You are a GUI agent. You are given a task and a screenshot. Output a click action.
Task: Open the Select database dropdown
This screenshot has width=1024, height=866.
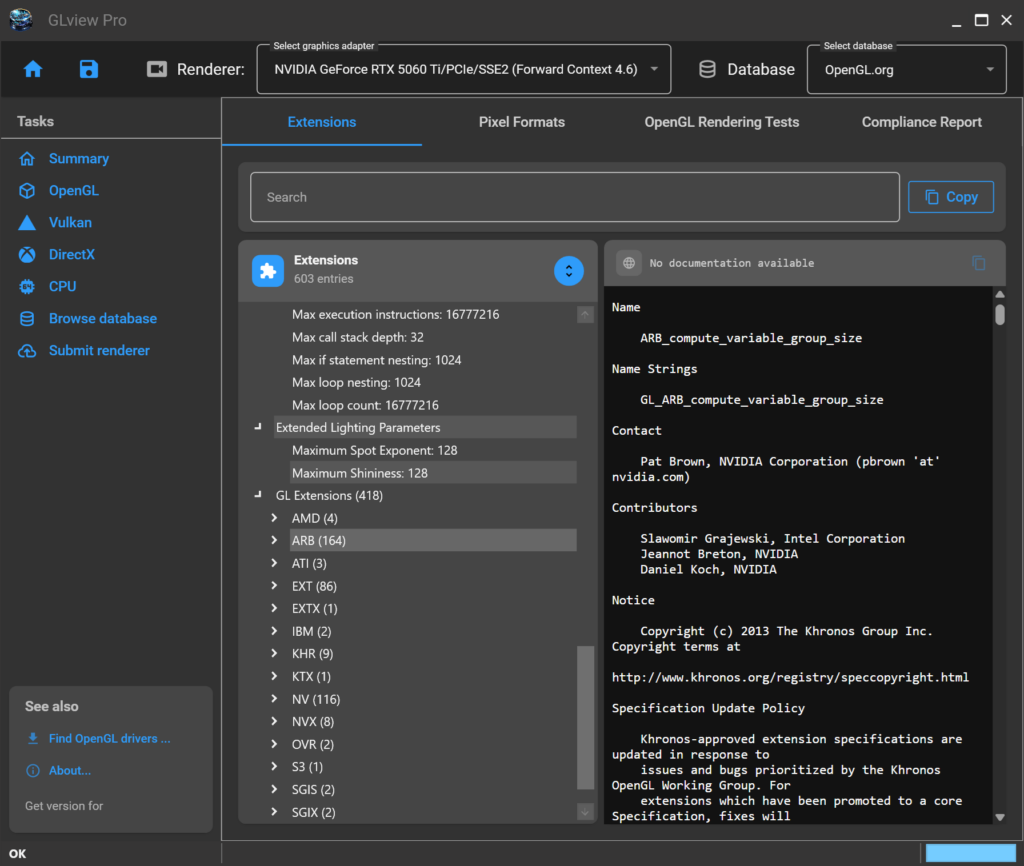click(908, 70)
